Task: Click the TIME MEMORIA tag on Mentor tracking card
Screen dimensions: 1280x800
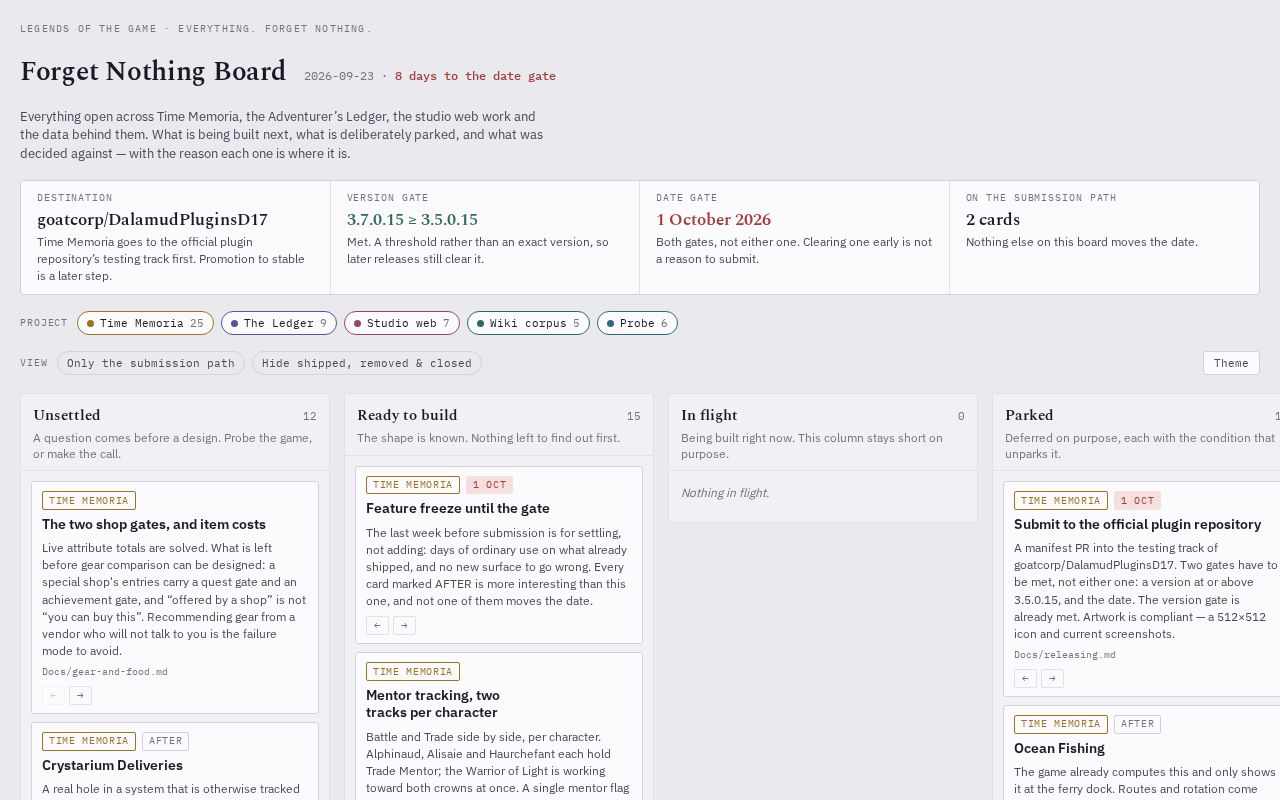Action: (x=413, y=672)
